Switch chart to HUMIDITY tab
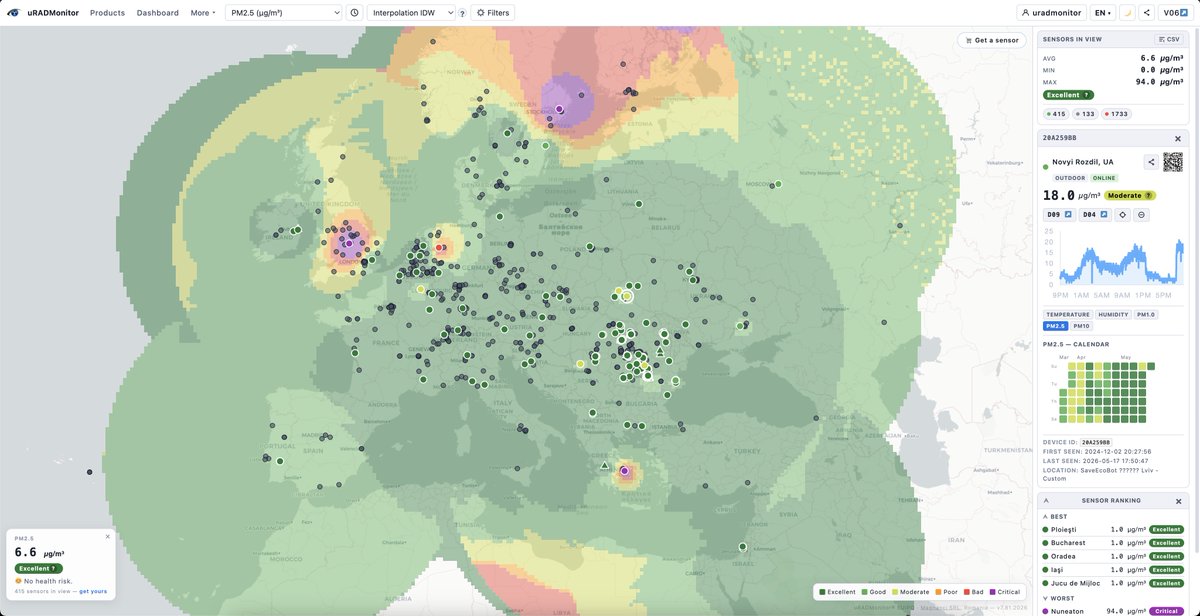1200x616 pixels. click(1113, 314)
